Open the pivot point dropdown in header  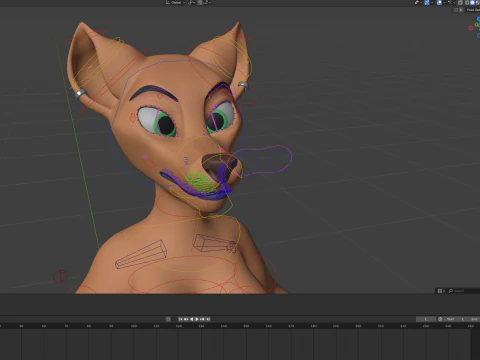click(x=191, y=2)
